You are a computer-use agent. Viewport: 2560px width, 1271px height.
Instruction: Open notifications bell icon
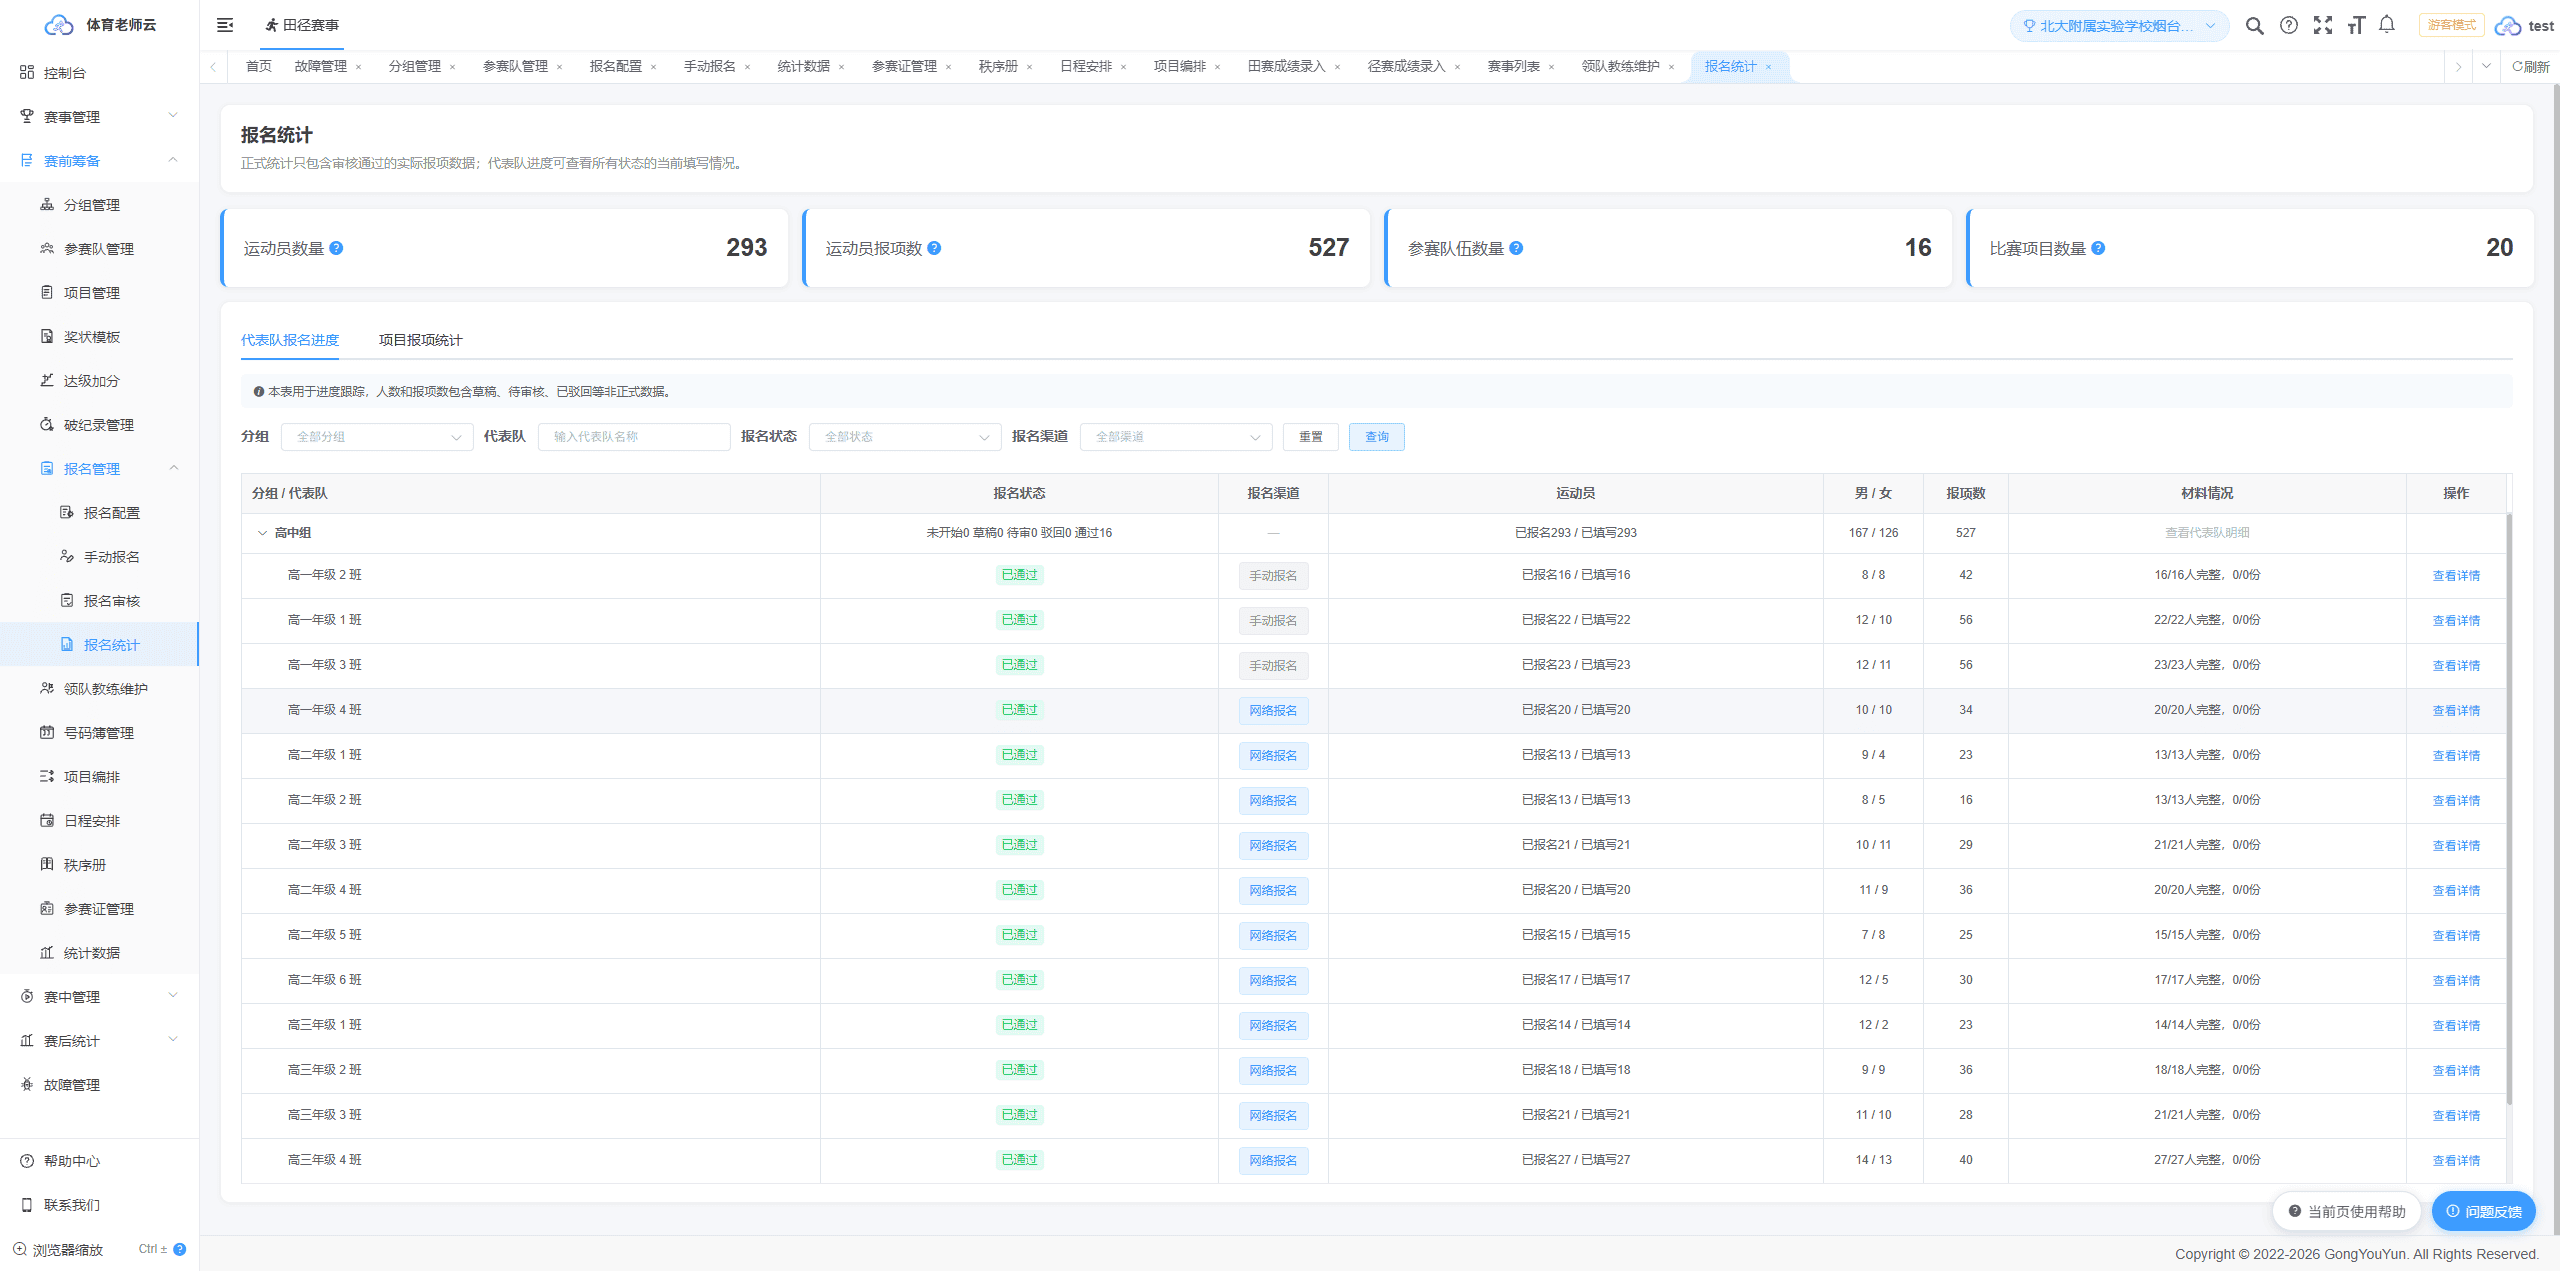coord(2387,25)
